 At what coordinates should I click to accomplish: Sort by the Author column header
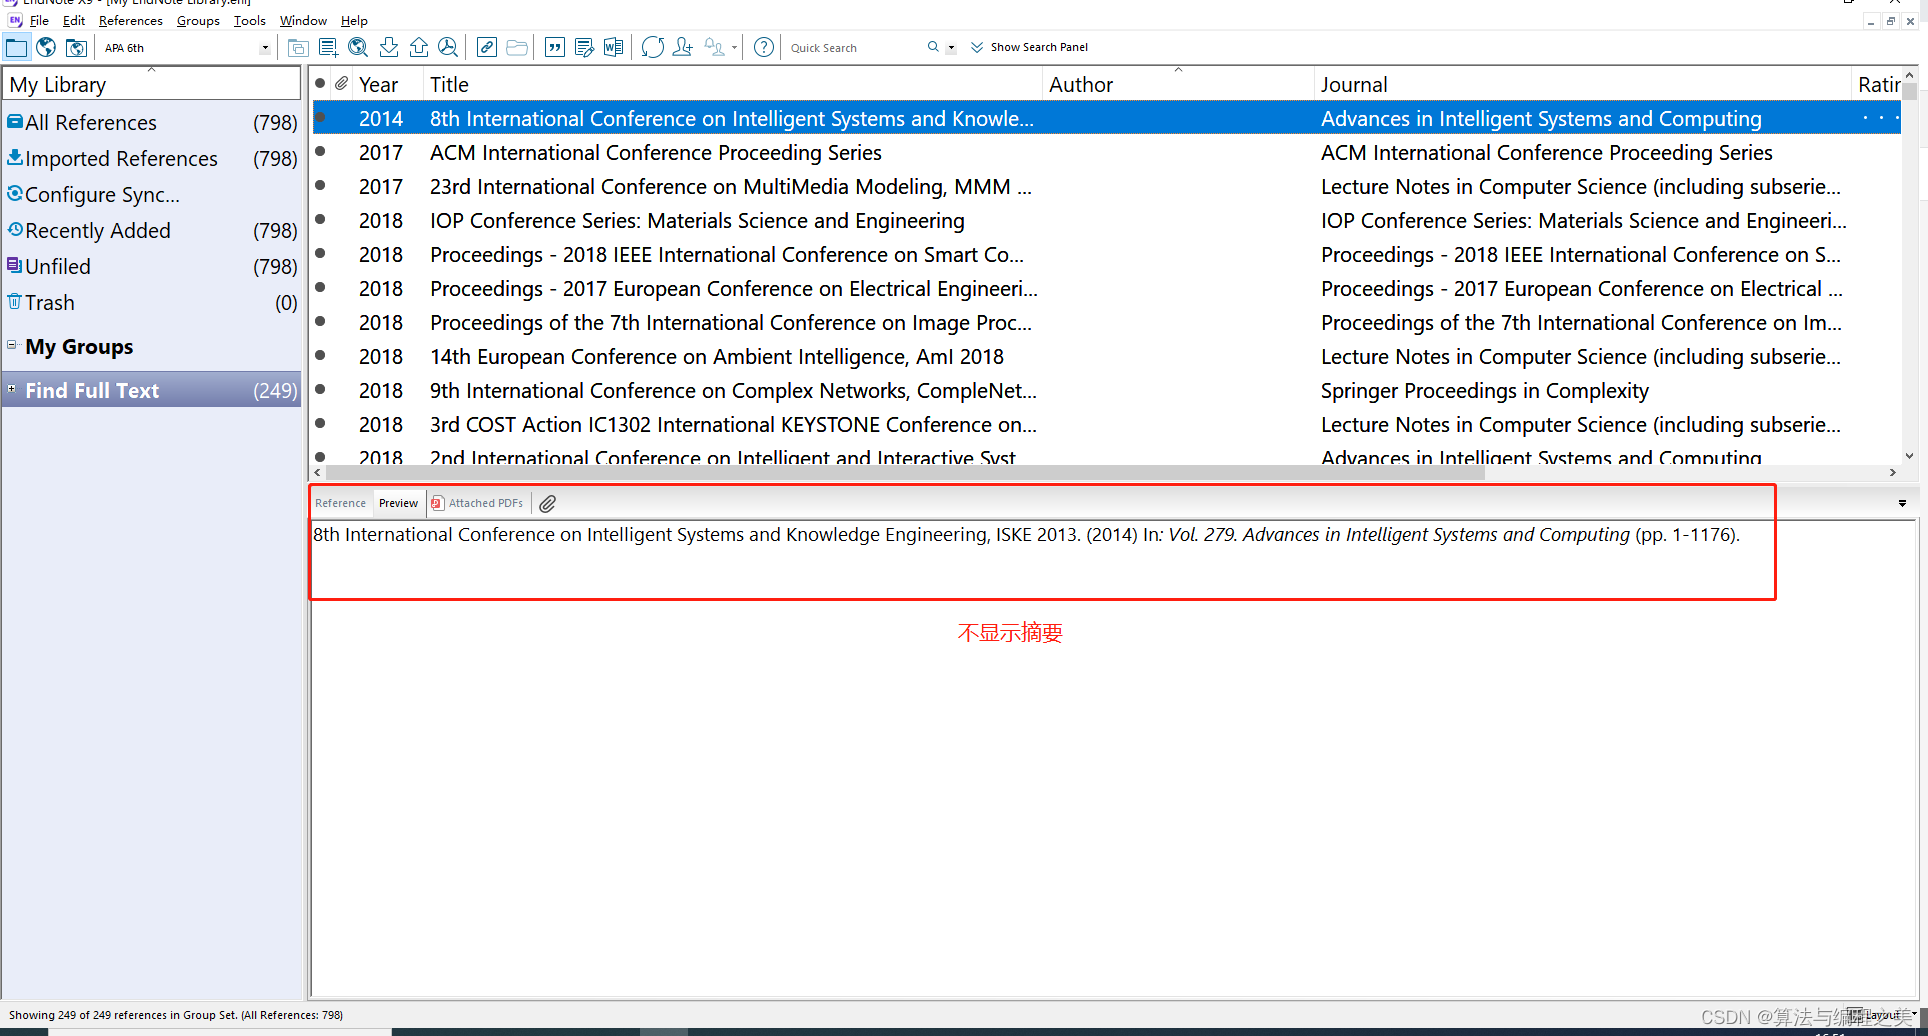[1178, 84]
